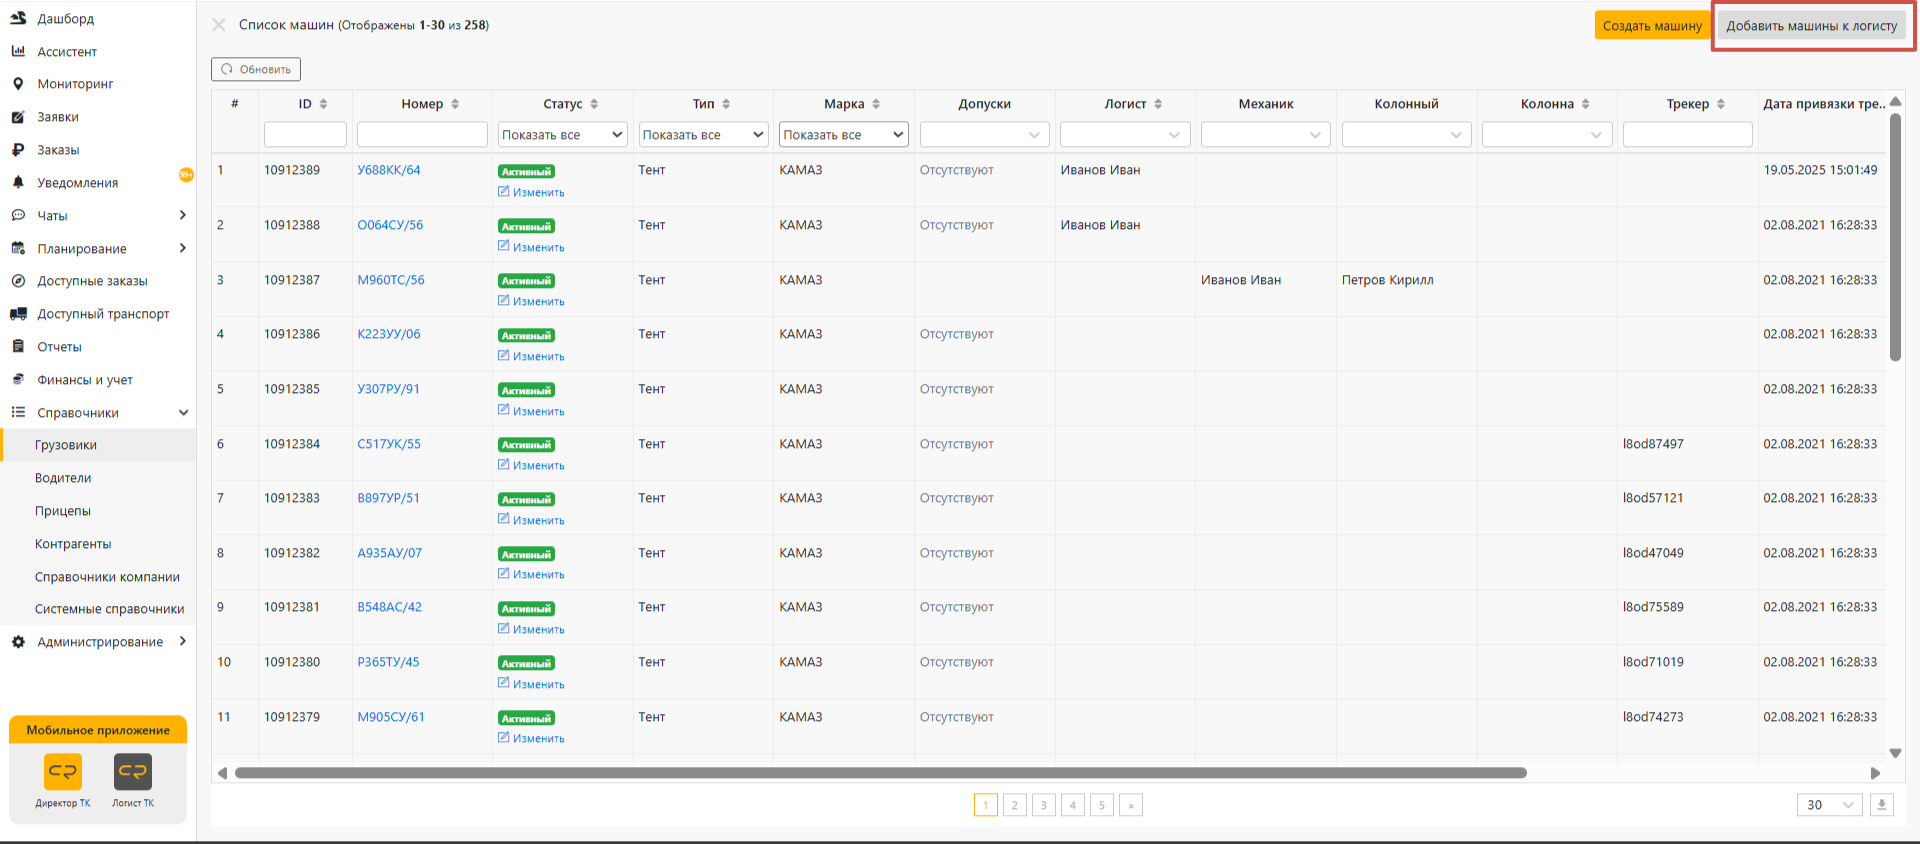Viewport: 1920px width, 844px height.
Task: Go to Водители in the sidebar
Action: 63,478
